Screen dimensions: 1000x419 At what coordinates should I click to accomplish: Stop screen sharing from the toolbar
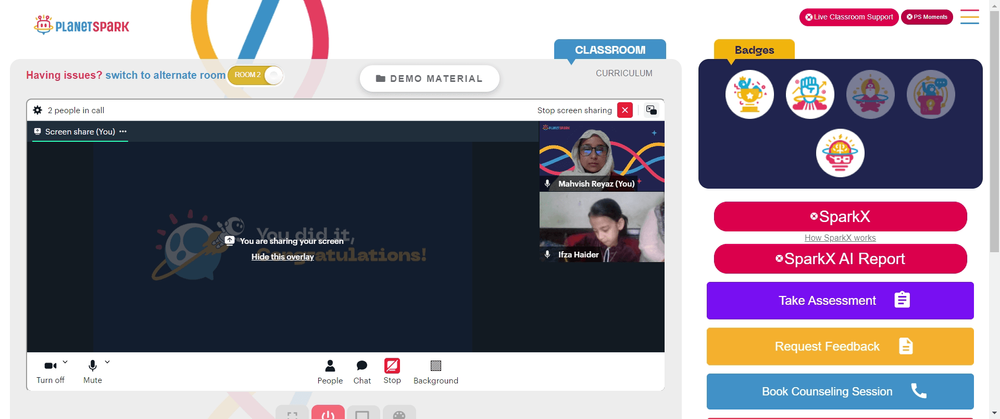(392, 371)
